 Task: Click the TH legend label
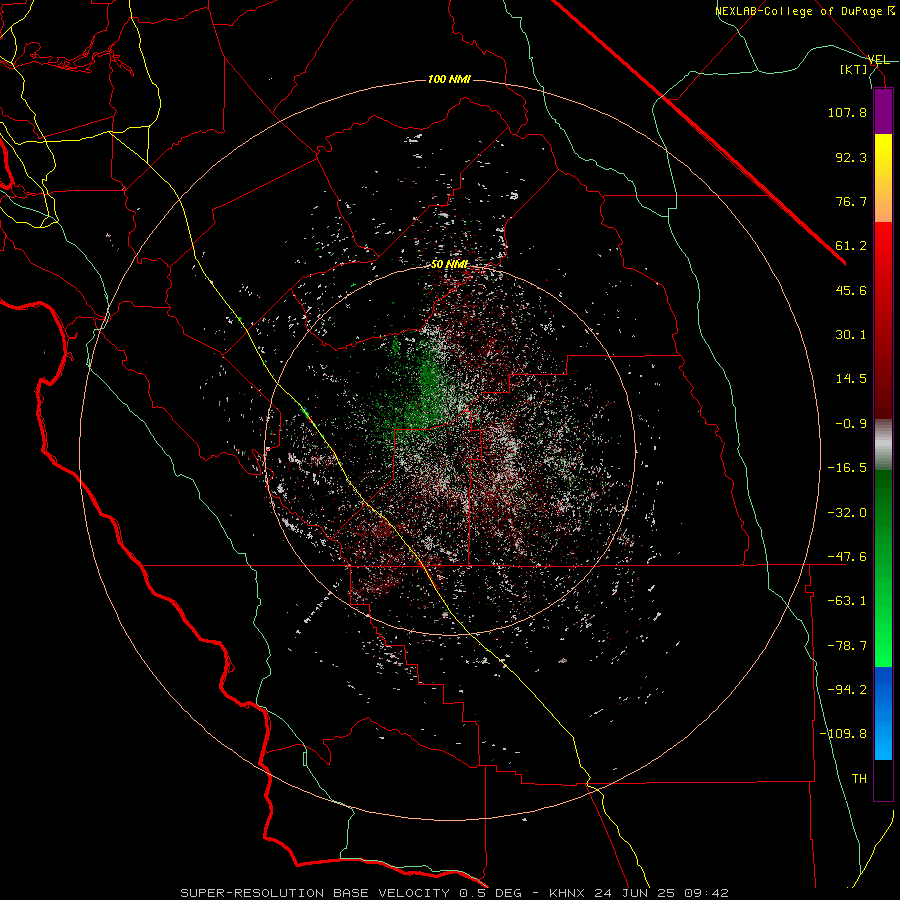[x=859, y=779]
